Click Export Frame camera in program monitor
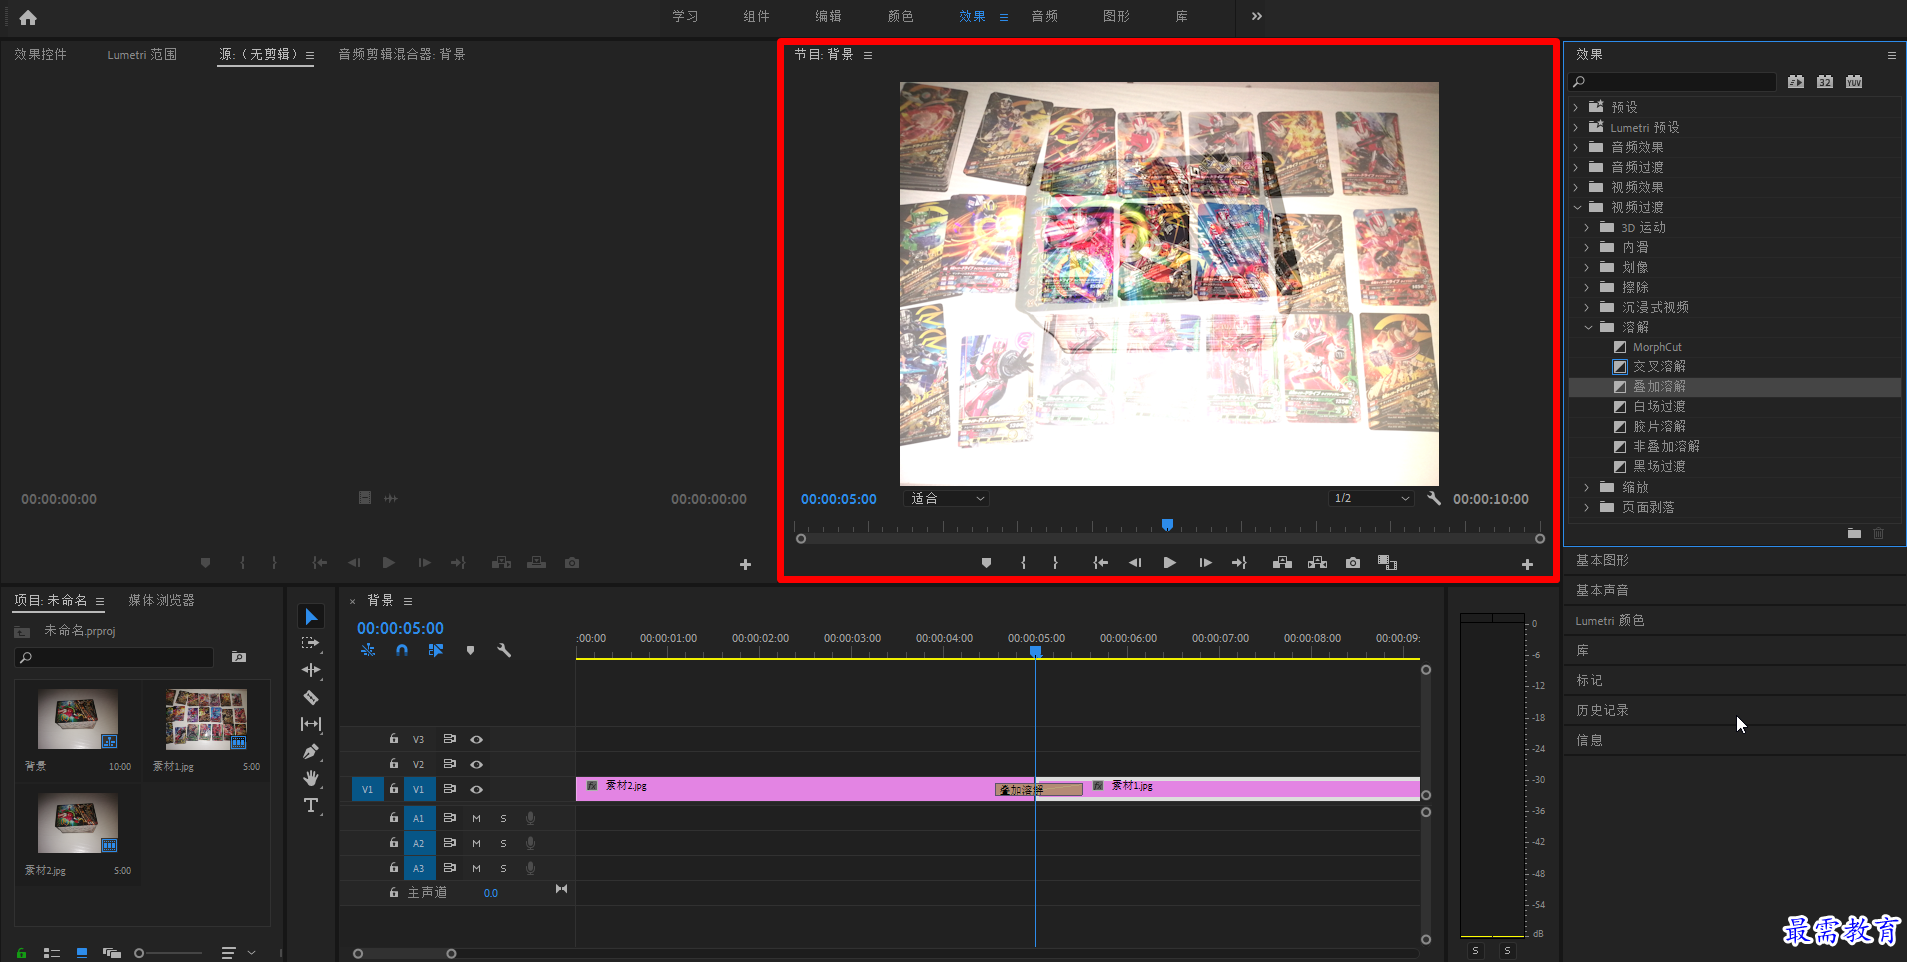Image resolution: width=1907 pixels, height=962 pixels. (x=1353, y=563)
